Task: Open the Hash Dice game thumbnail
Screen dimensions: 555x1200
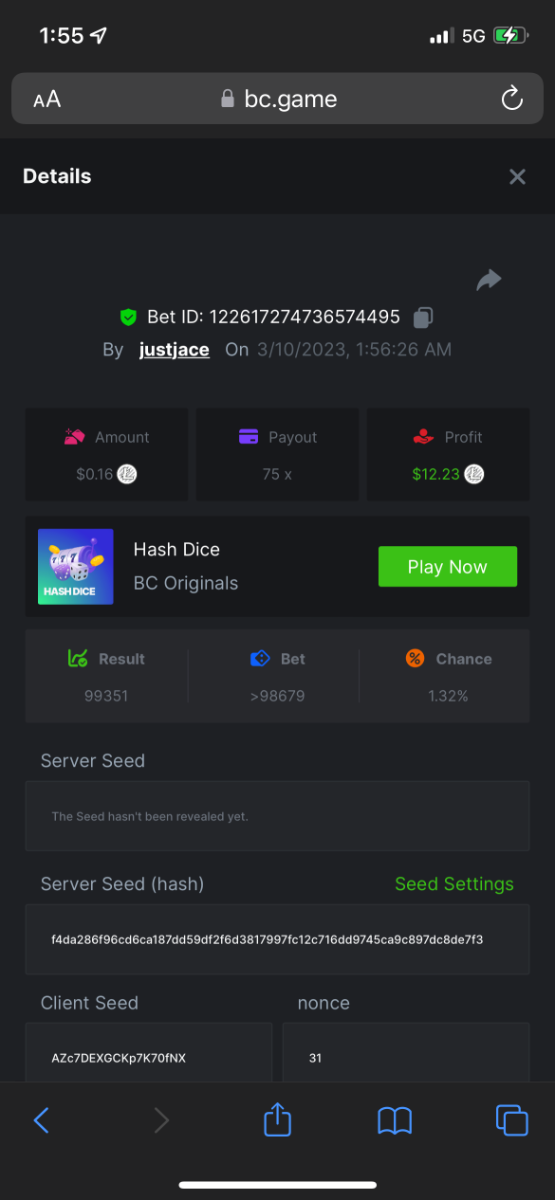Action: pos(75,567)
